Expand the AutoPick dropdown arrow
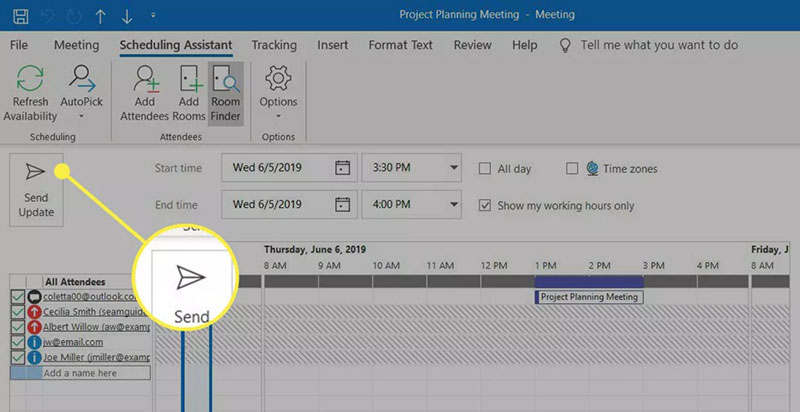The height and width of the screenshot is (412, 800). click(82, 117)
